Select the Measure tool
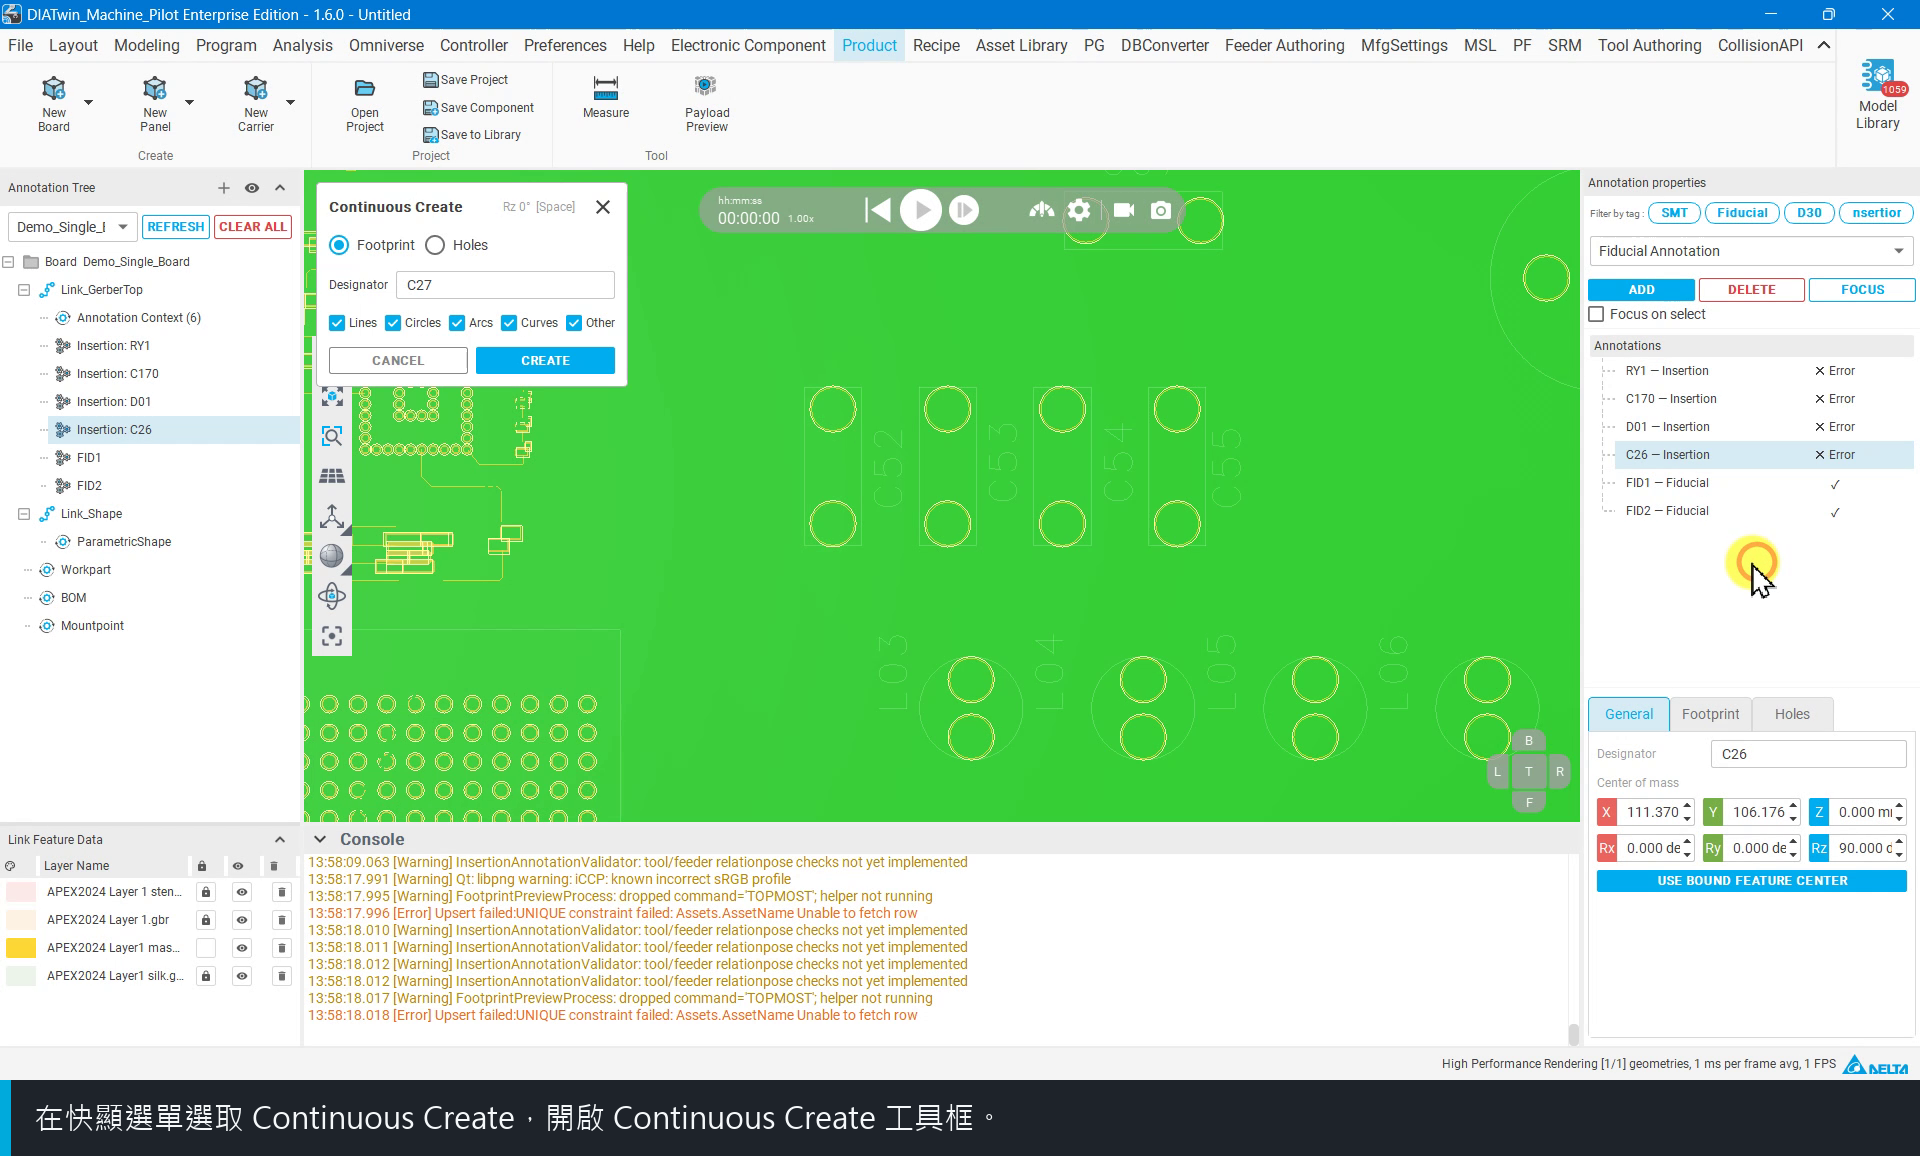Screen dimensions: 1920x1156 click(x=606, y=98)
